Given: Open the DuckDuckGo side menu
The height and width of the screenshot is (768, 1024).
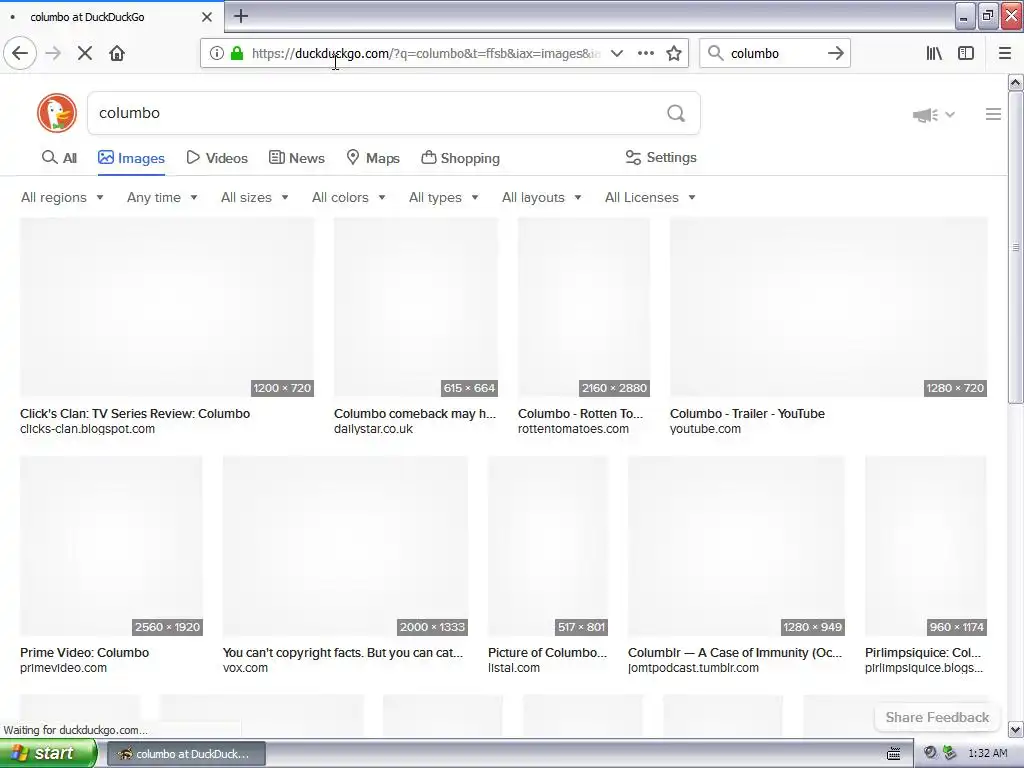Looking at the screenshot, I should (993, 114).
